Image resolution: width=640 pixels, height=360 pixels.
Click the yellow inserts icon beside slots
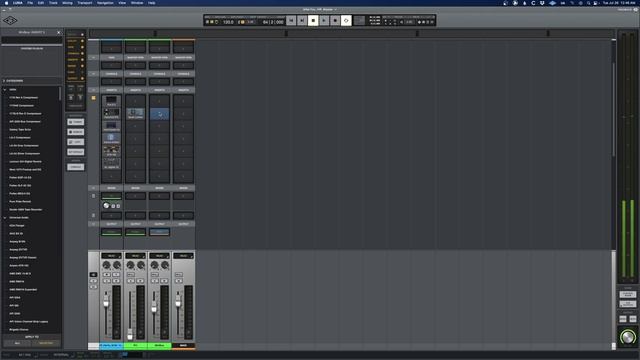pos(93,98)
